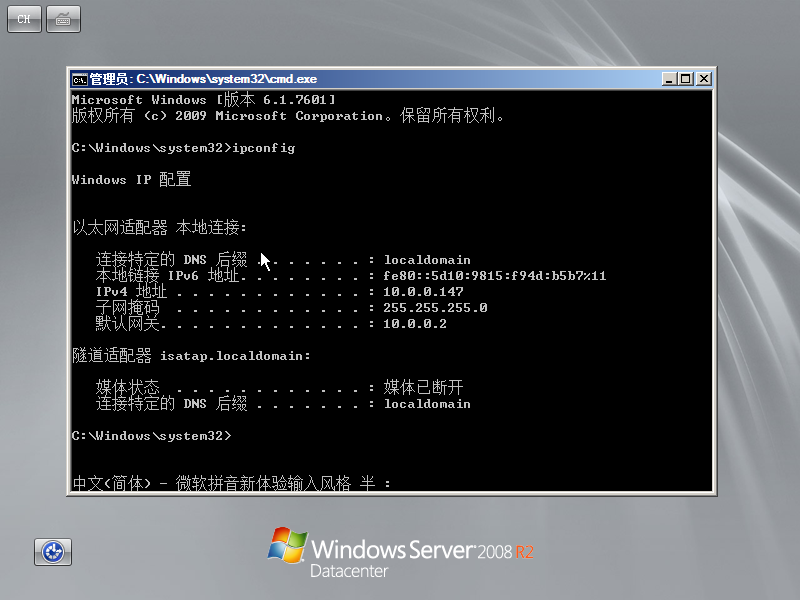This screenshot has width=800, height=600.
Task: Open the cmd.exe title bar system icon
Action: point(79,80)
